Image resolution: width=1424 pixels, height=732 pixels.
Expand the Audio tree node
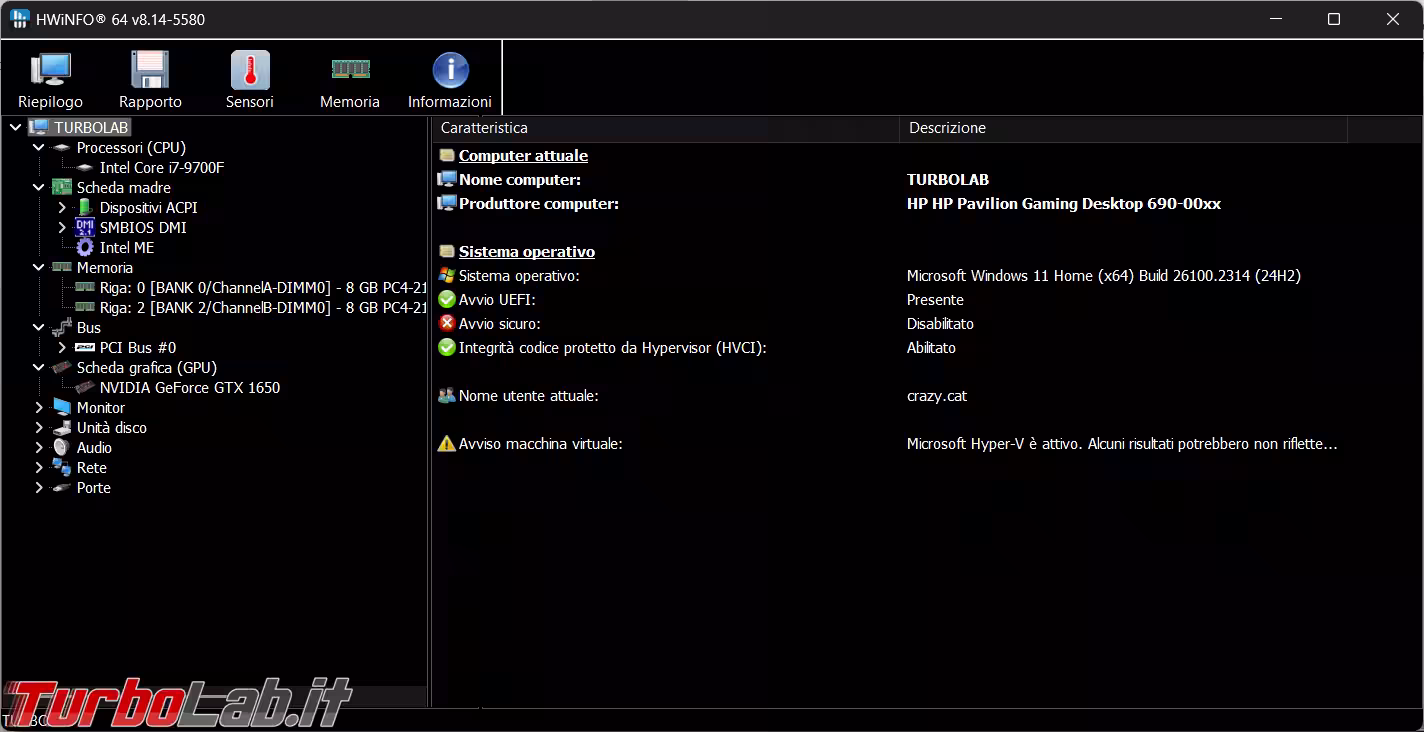39,448
